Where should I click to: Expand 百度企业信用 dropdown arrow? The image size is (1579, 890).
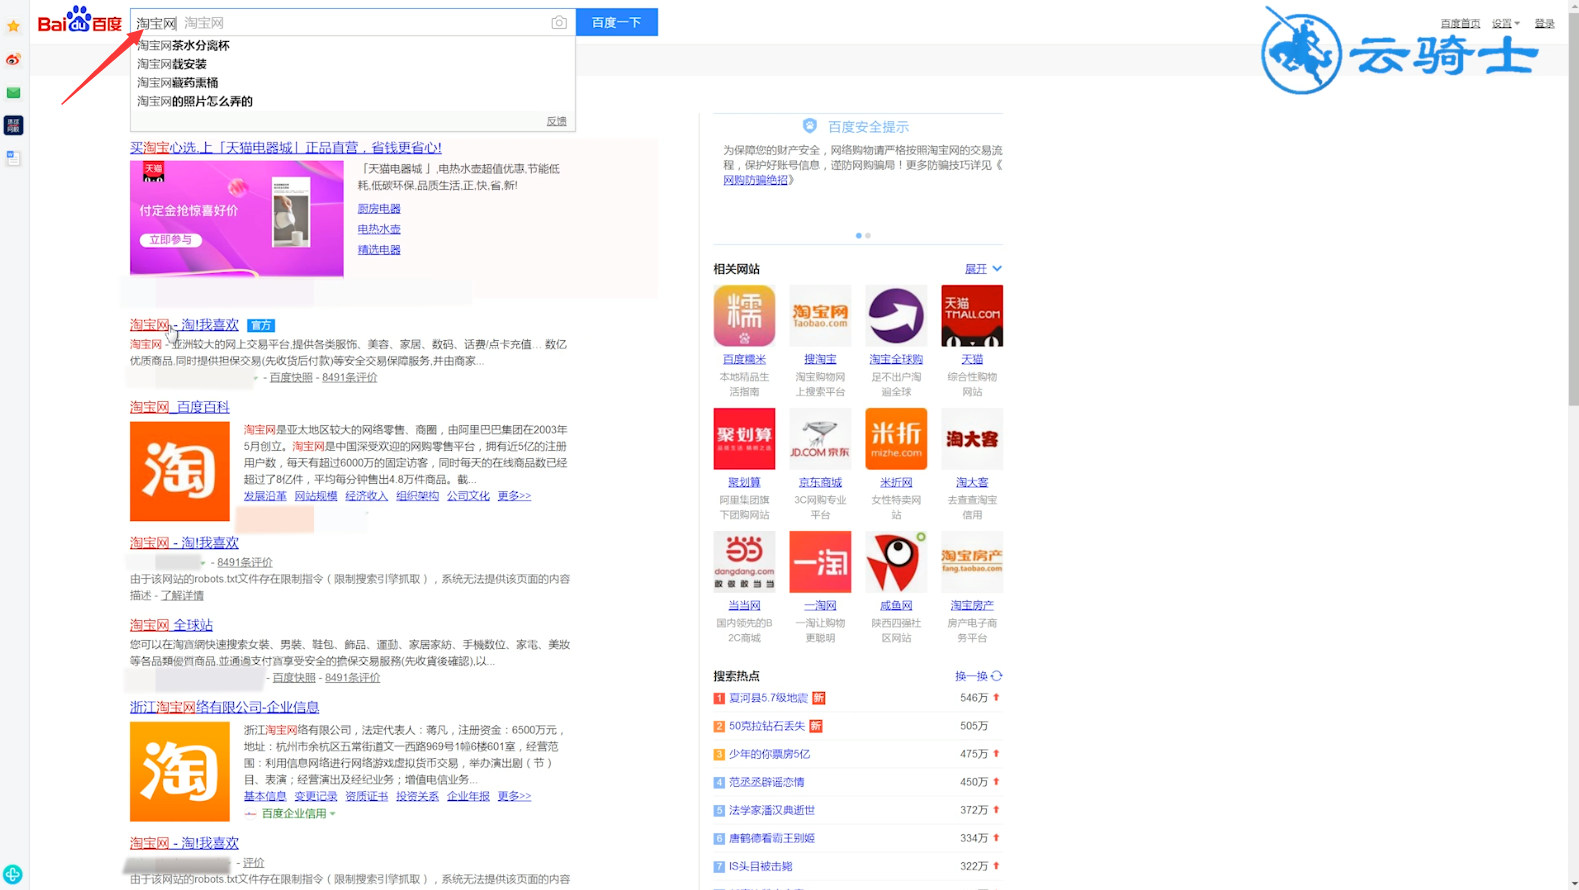[x=333, y=814]
